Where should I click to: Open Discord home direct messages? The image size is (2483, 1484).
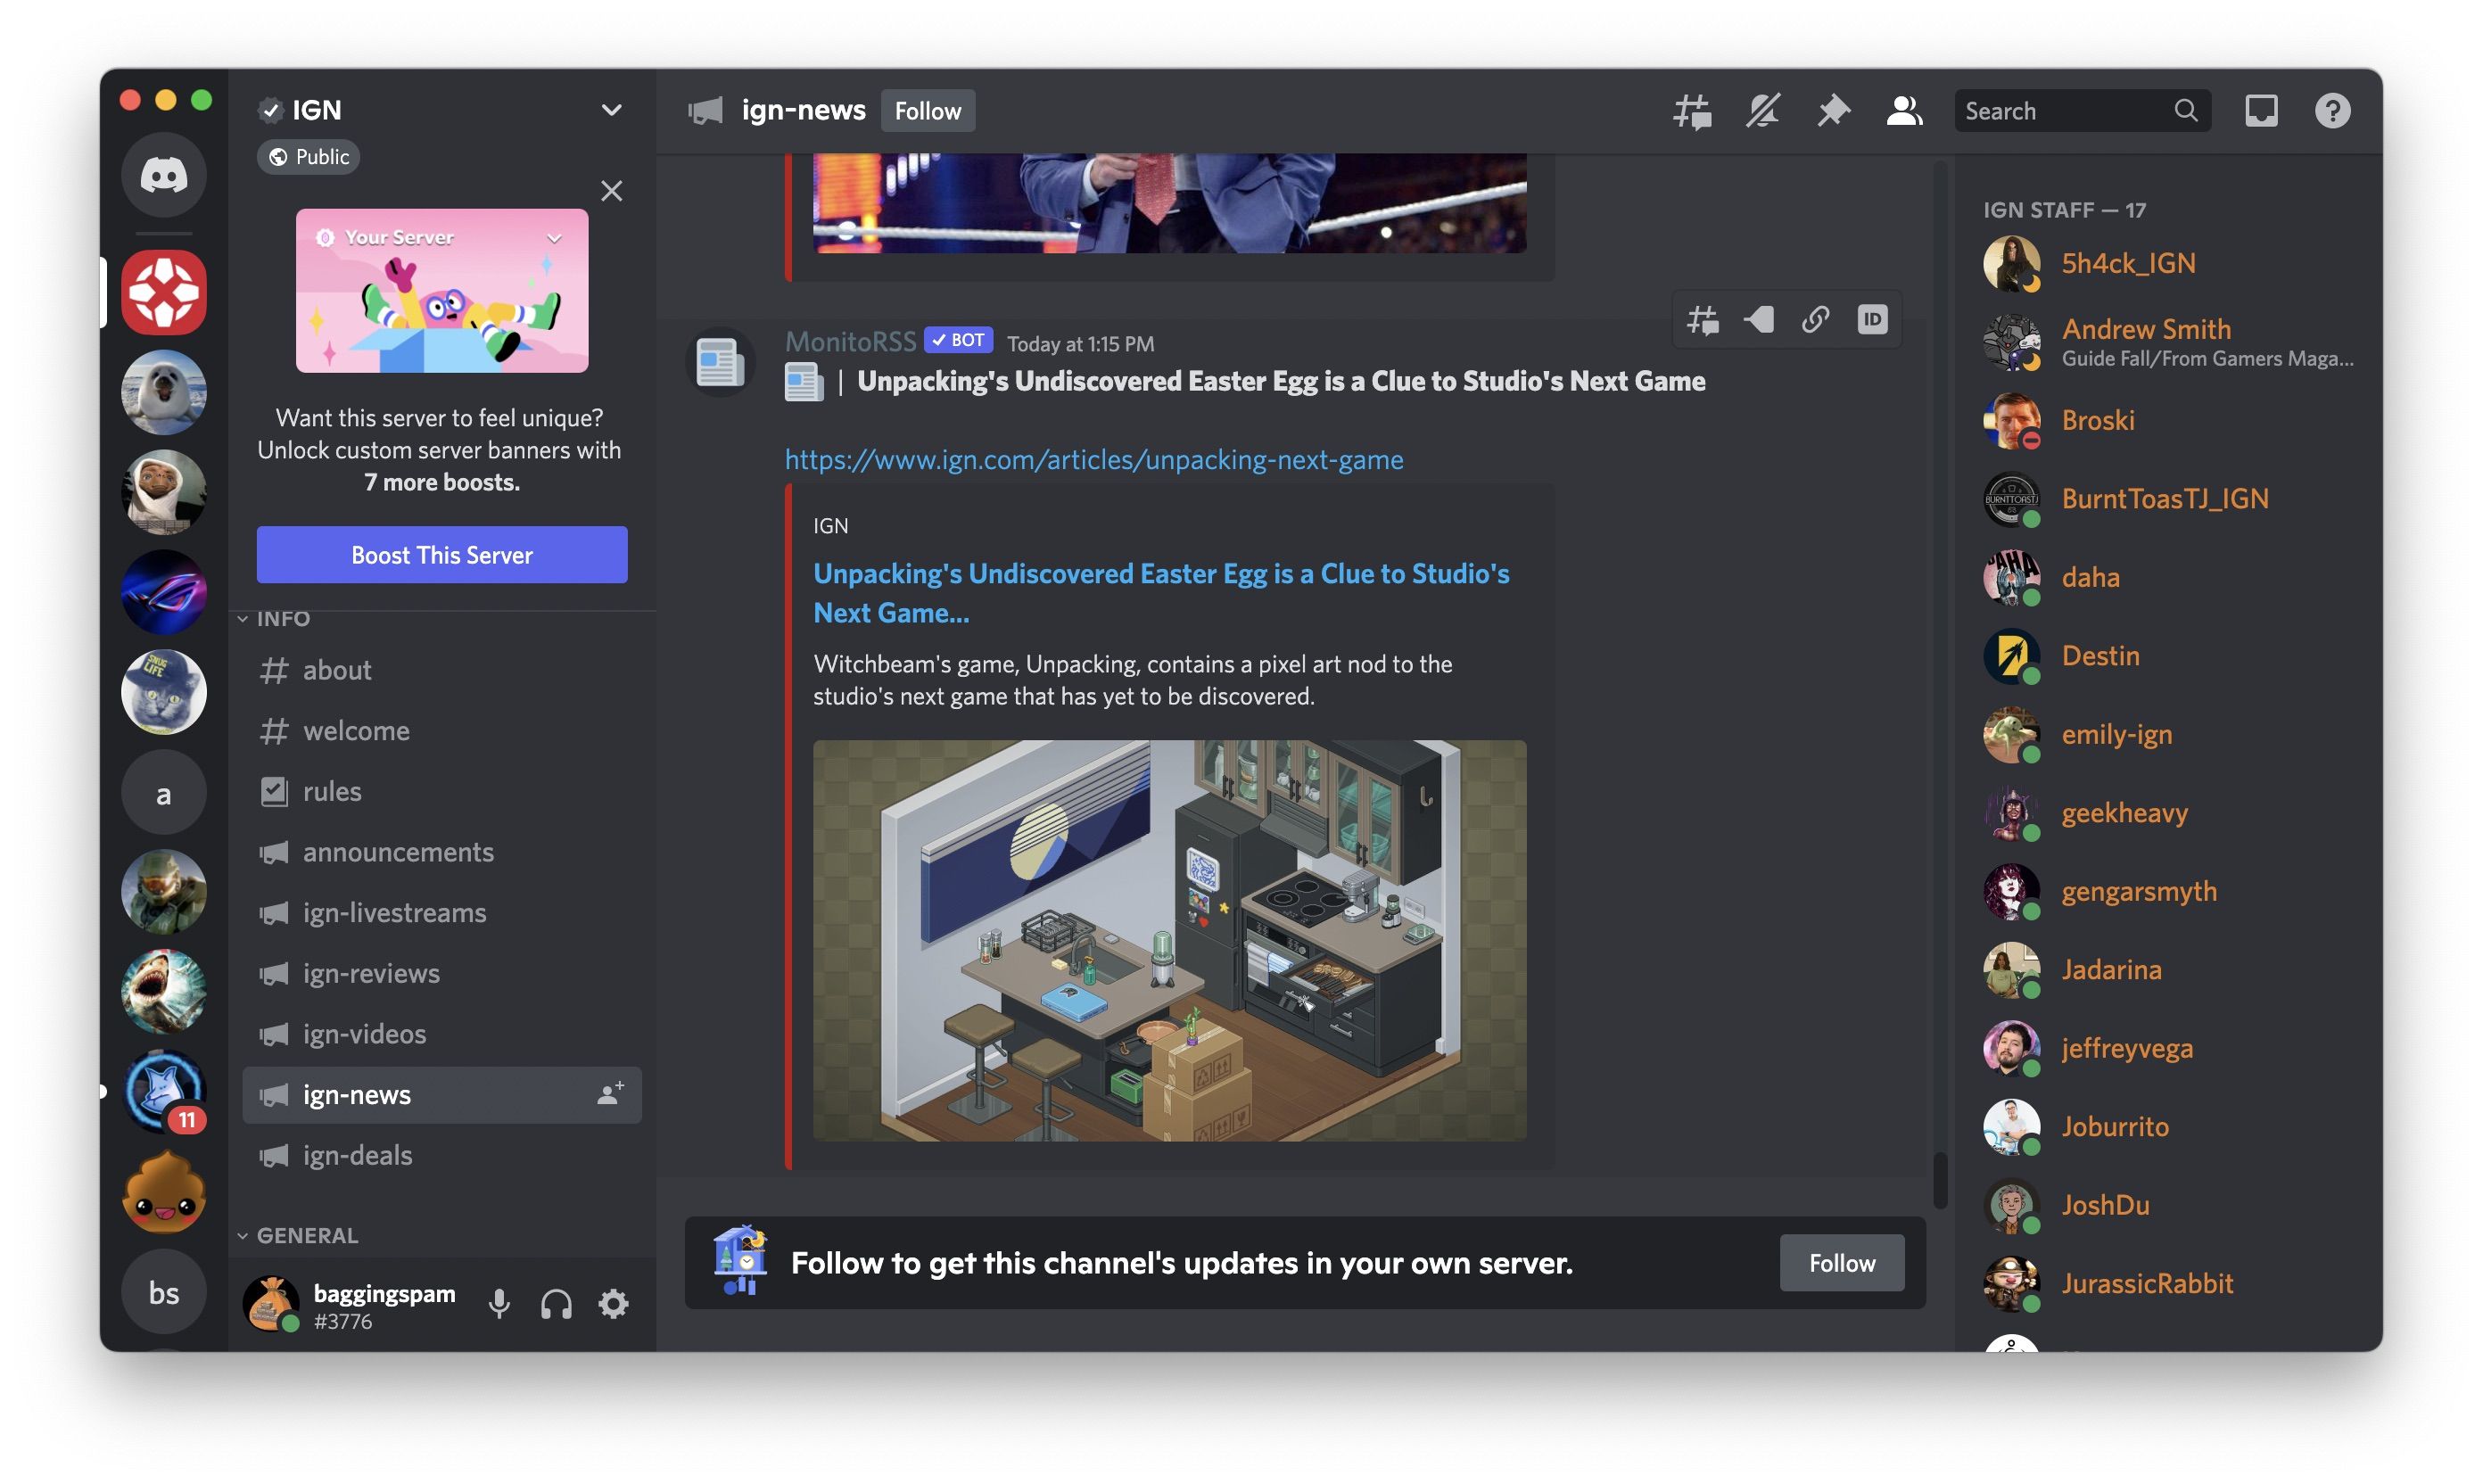[164, 175]
